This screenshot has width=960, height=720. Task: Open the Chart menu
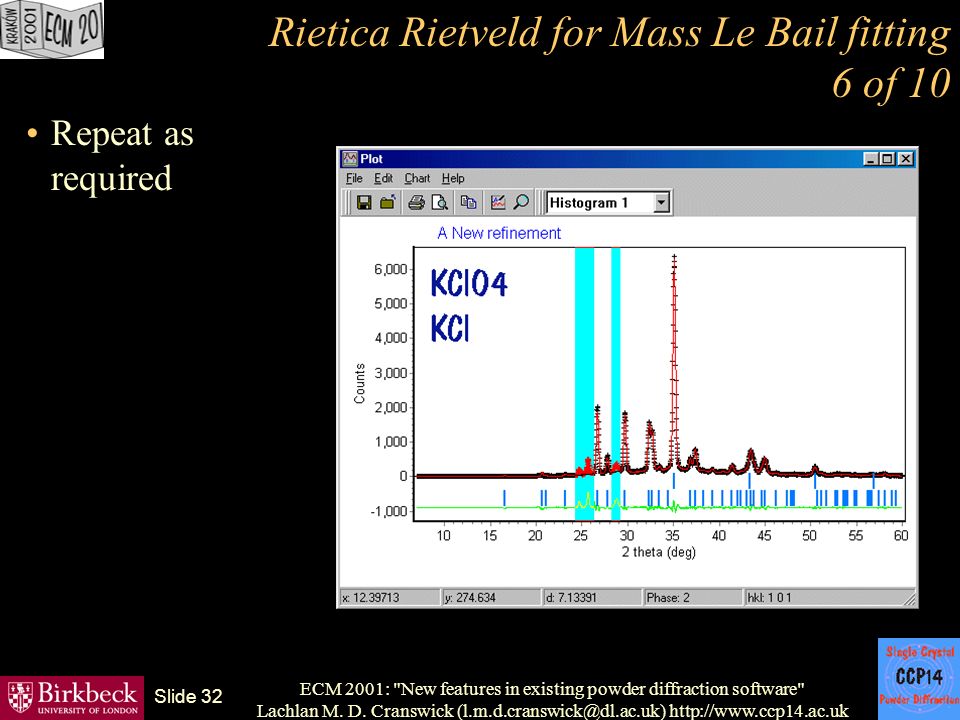[x=417, y=178]
